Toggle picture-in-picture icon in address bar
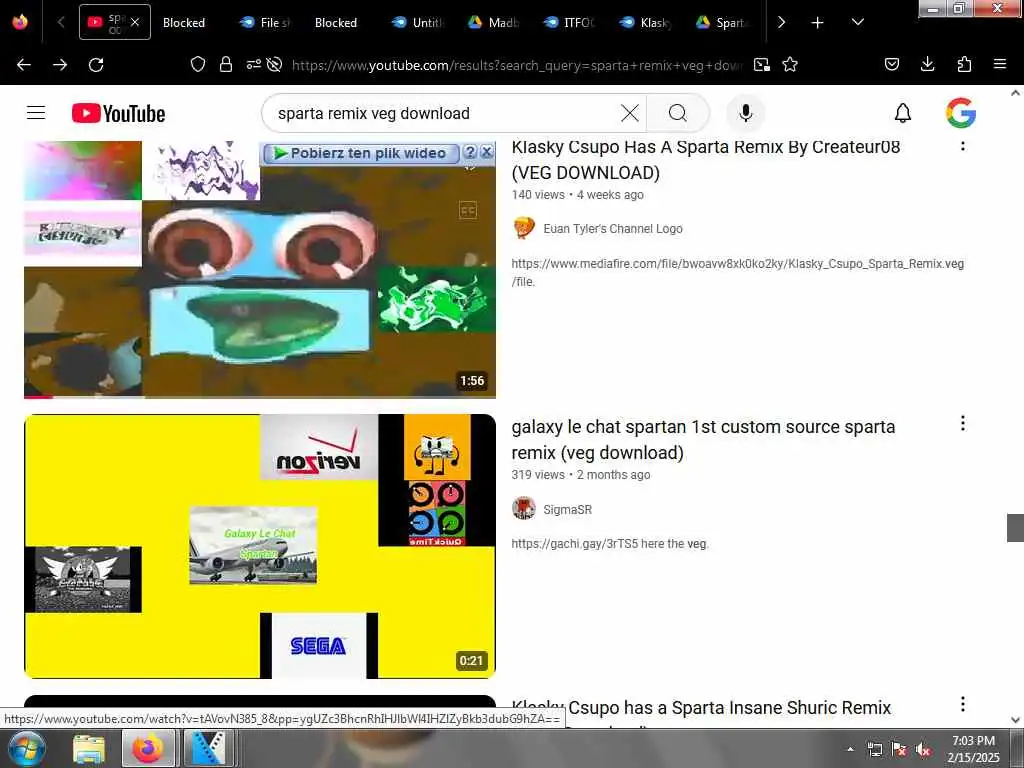The width and height of the screenshot is (1024, 768). click(x=761, y=65)
